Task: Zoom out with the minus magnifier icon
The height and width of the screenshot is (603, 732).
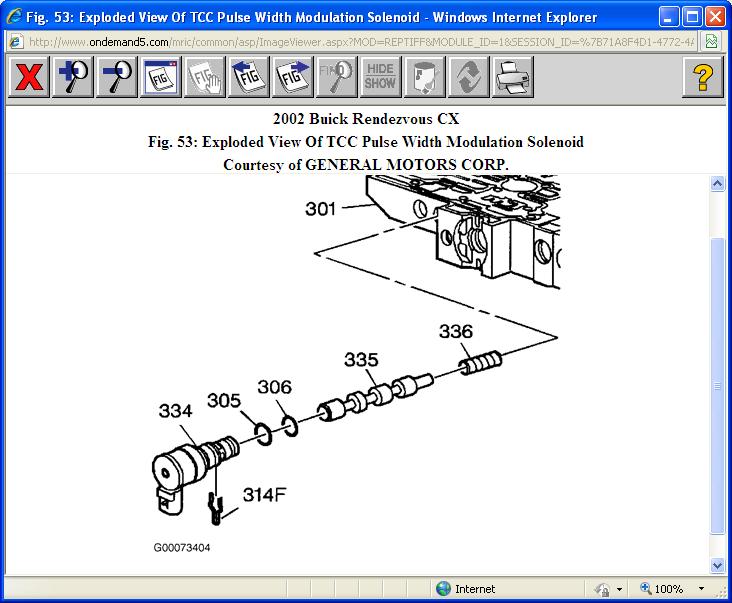Action: (117, 77)
